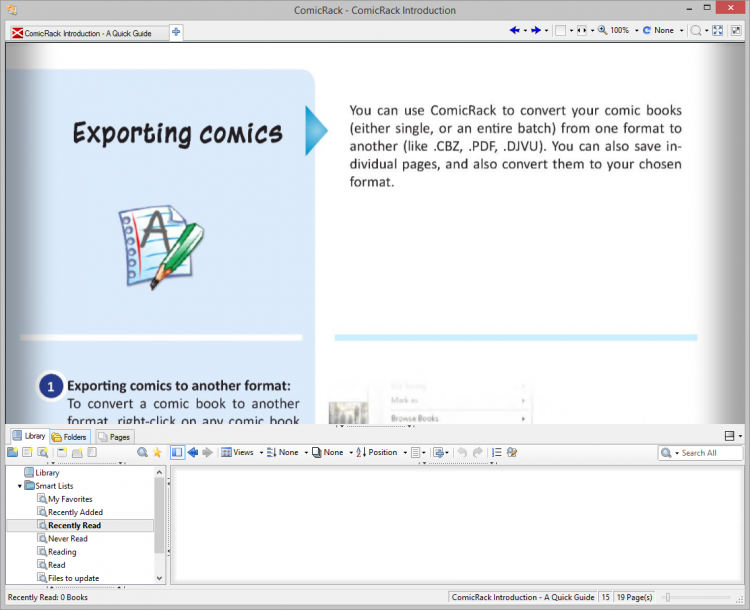Switch to the Library tab
The height and width of the screenshot is (610, 750).
pos(29,436)
